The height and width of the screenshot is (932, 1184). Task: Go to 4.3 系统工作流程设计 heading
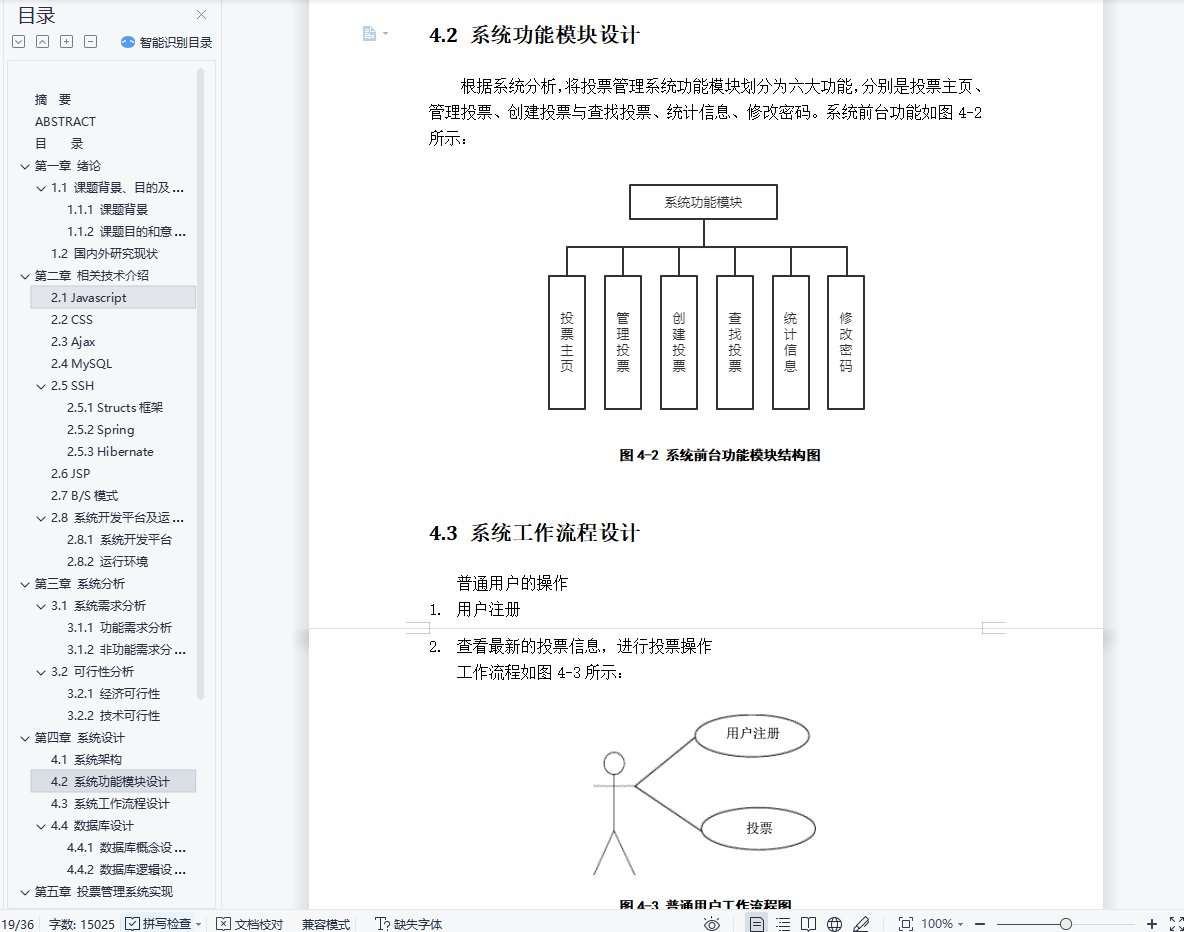[x=111, y=804]
